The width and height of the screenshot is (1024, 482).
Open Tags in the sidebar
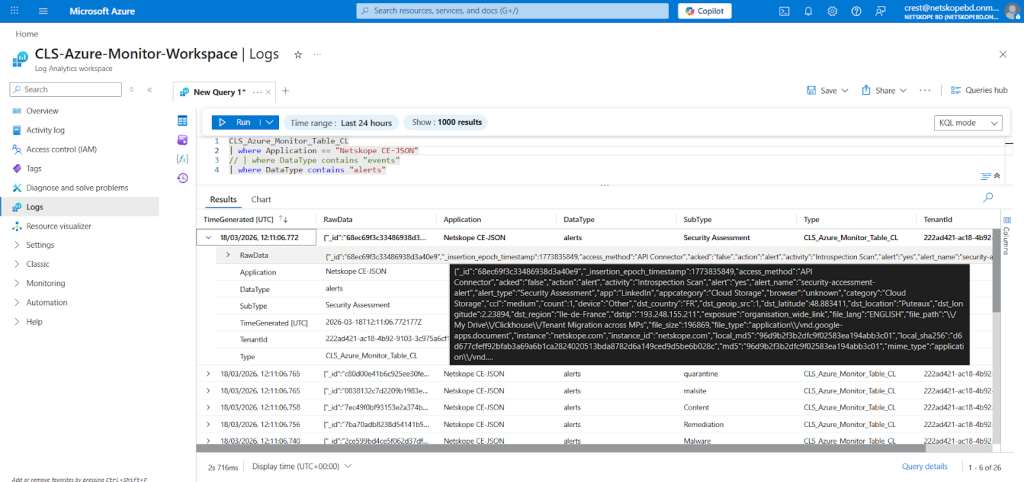point(34,169)
